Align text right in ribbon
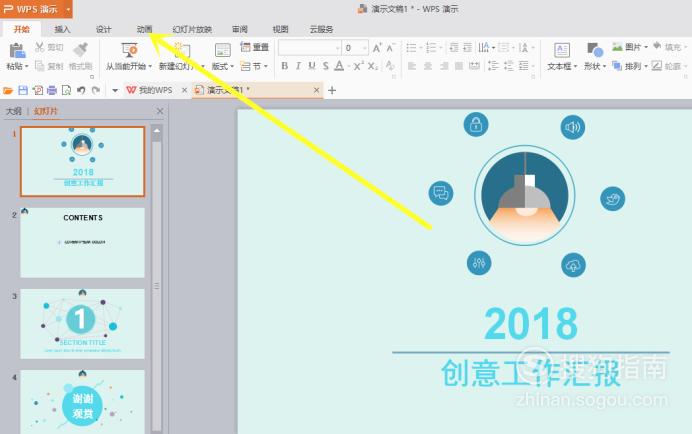The width and height of the screenshot is (692, 434). click(444, 66)
